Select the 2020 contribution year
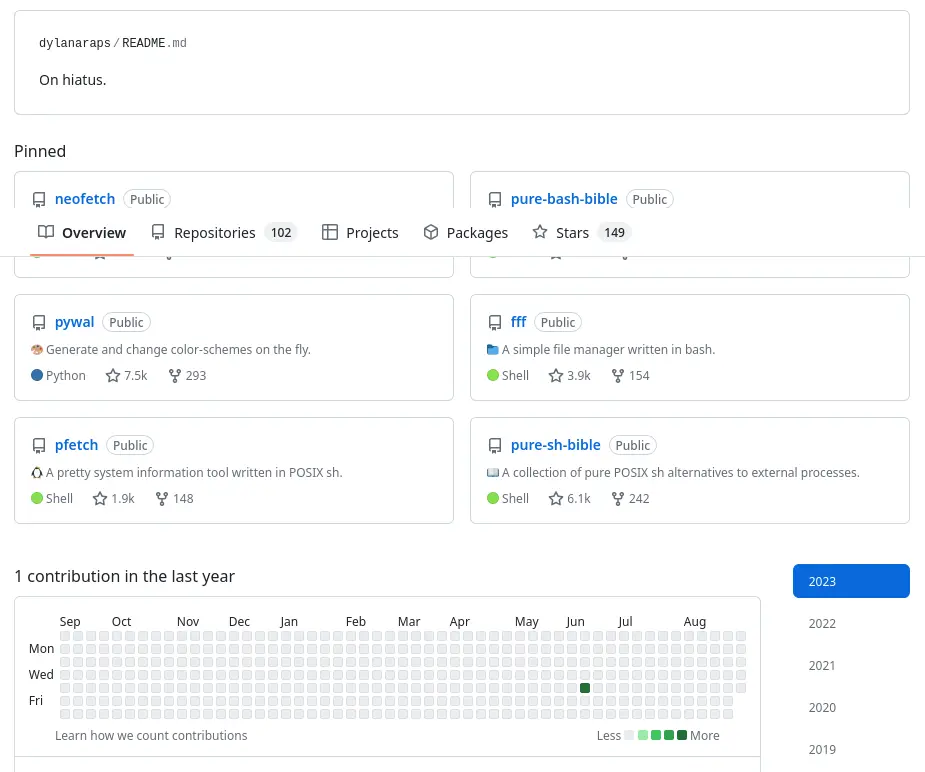This screenshot has height=772, width=925. tap(851, 707)
